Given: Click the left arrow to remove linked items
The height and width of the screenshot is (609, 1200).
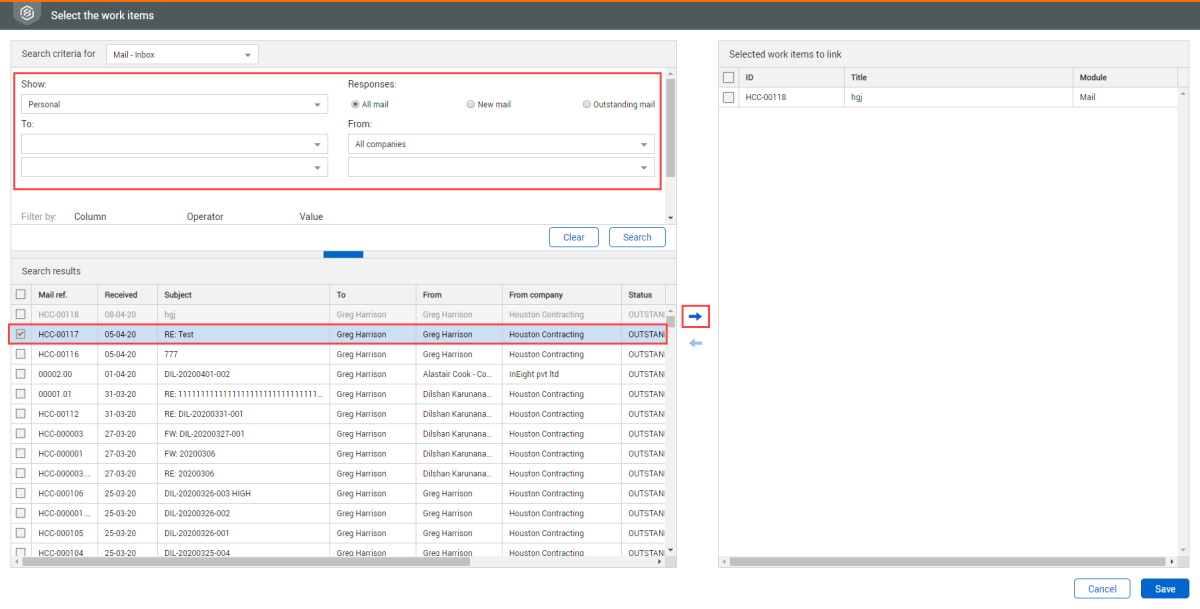Looking at the screenshot, I should tap(696, 343).
